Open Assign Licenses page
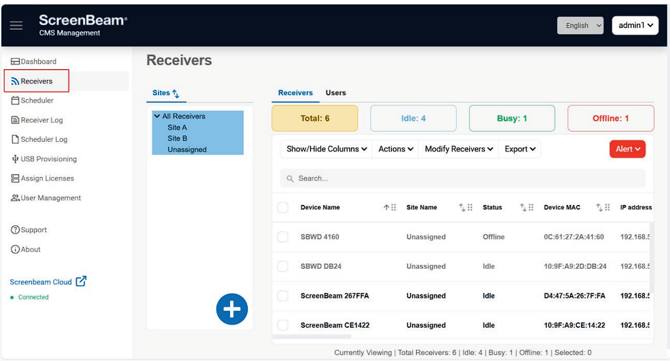This screenshot has height=361, width=670. [42, 178]
